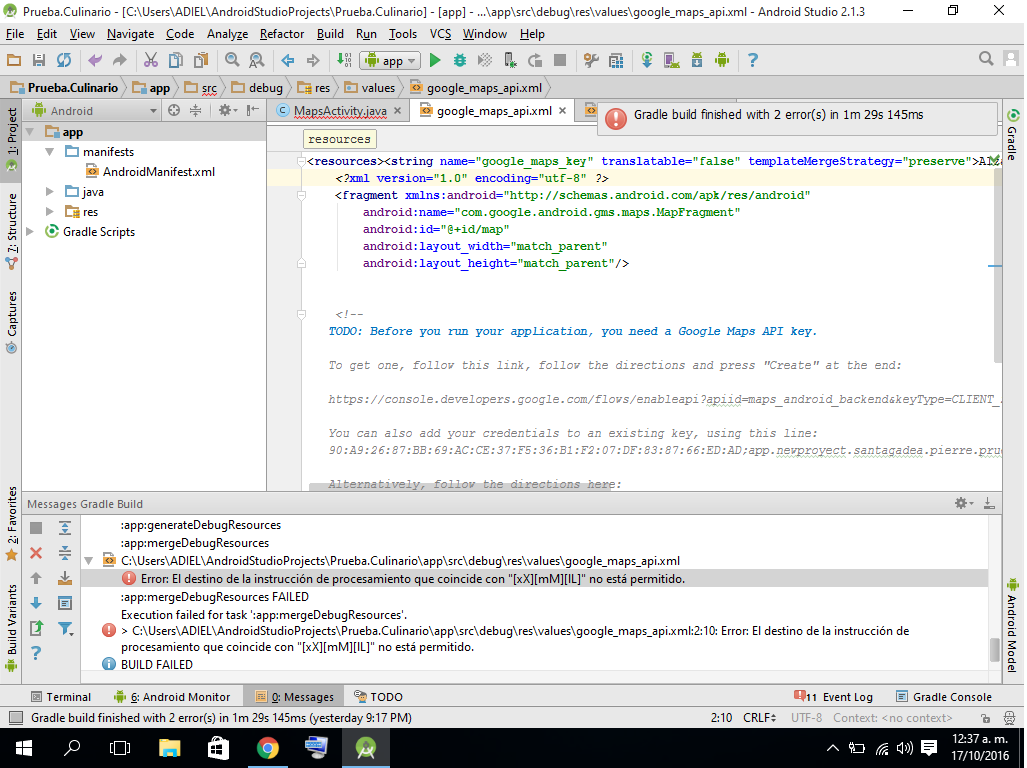1027x768 pixels.
Task: Click the Help question mark toolbar icon
Action: (x=753, y=60)
